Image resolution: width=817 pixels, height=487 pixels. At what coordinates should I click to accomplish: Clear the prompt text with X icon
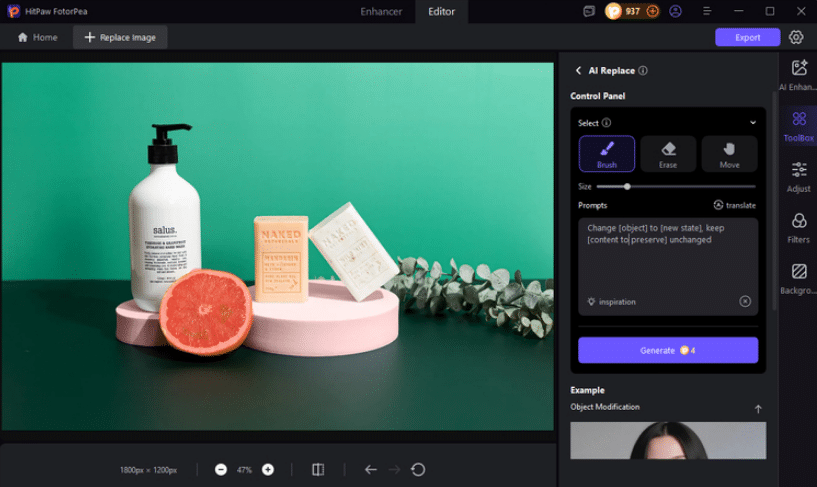[x=745, y=301]
